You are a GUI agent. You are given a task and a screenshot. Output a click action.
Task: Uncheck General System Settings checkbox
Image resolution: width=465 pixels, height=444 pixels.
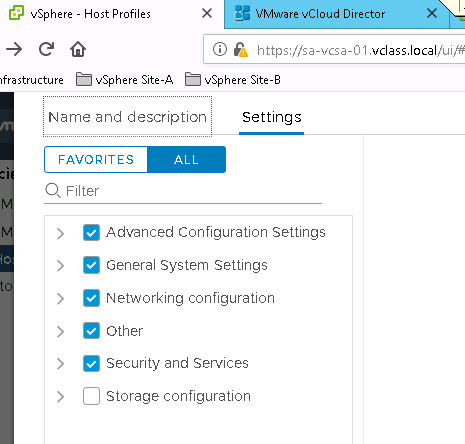[91, 265]
